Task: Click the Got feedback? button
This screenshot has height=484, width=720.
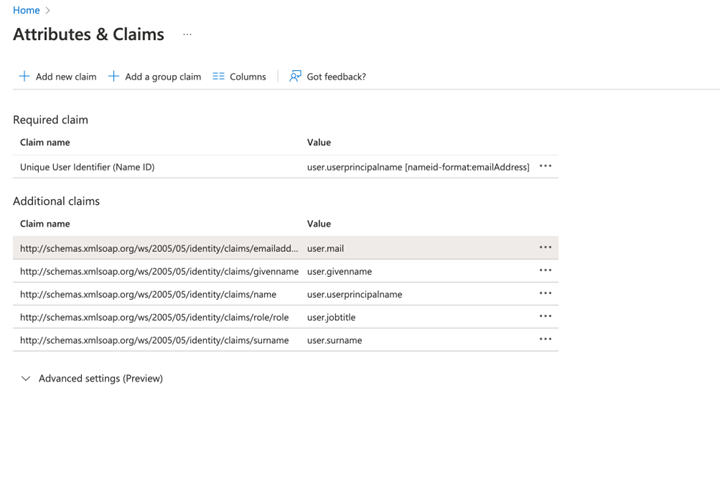Action: tap(327, 76)
